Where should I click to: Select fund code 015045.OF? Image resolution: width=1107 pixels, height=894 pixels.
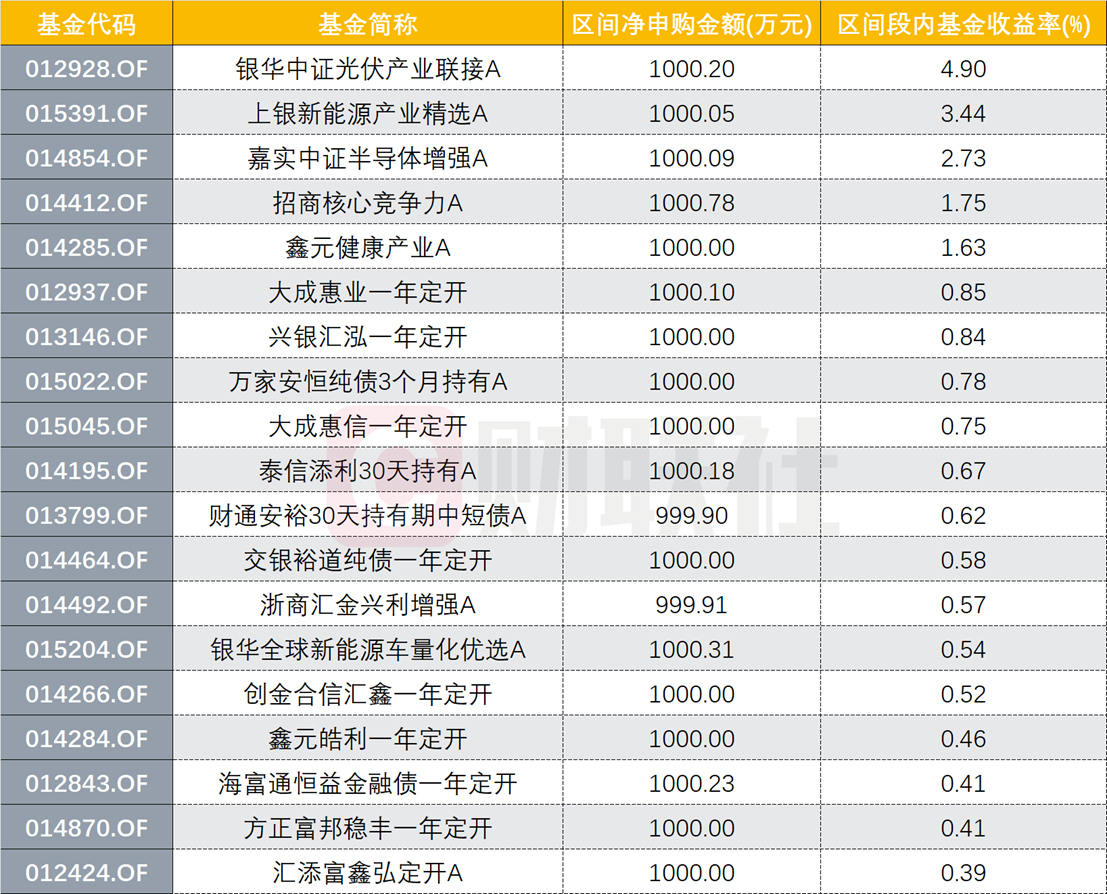pyautogui.click(x=86, y=427)
